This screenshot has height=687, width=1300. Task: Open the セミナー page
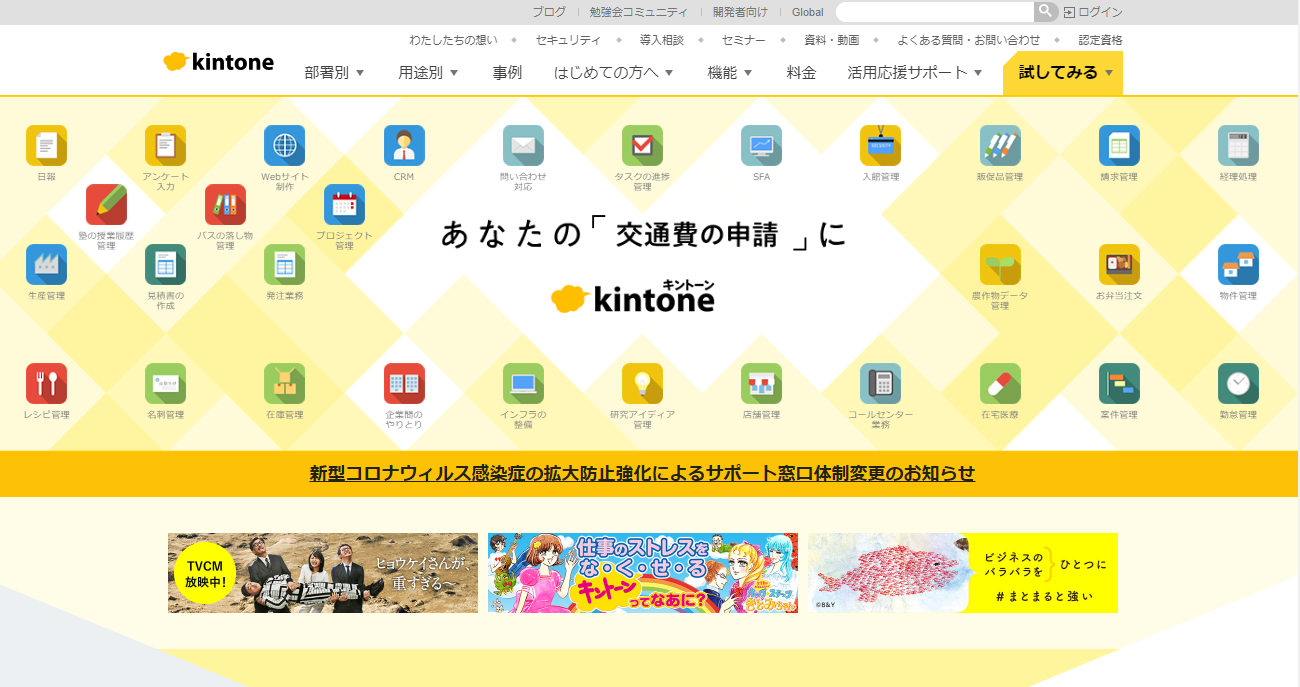click(744, 40)
